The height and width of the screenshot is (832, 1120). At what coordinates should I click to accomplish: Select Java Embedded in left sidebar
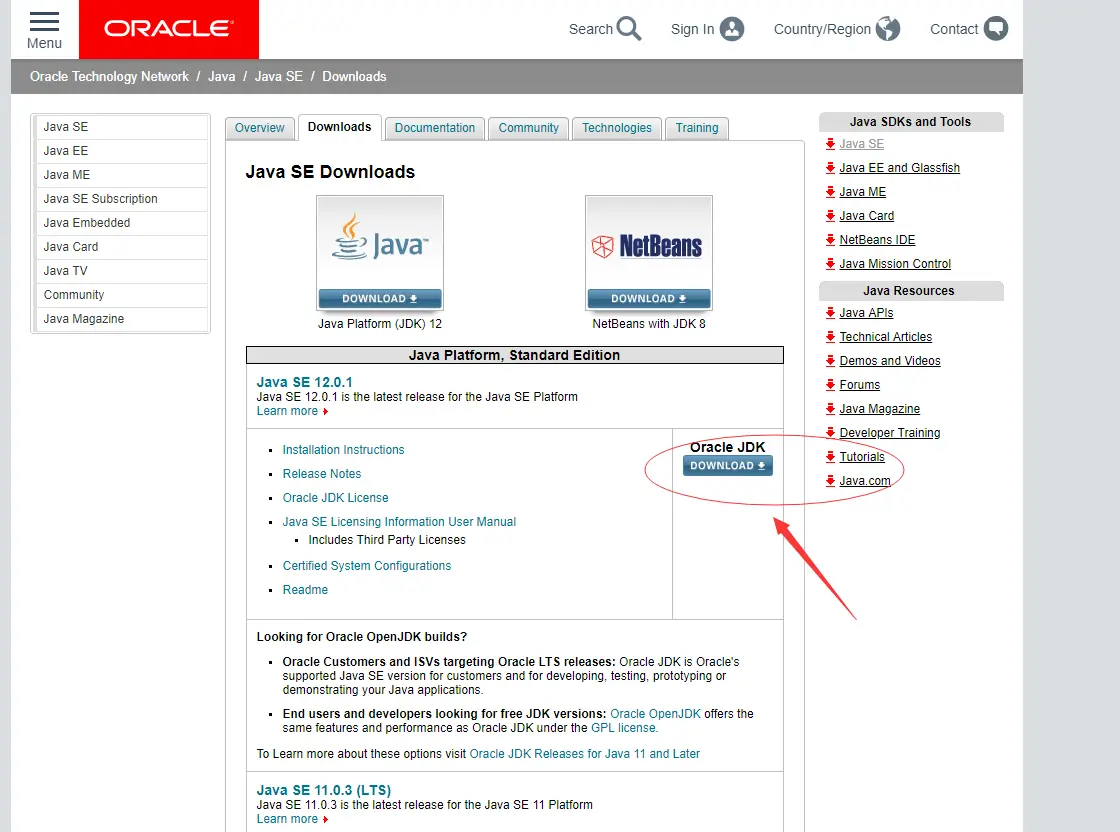[121, 223]
